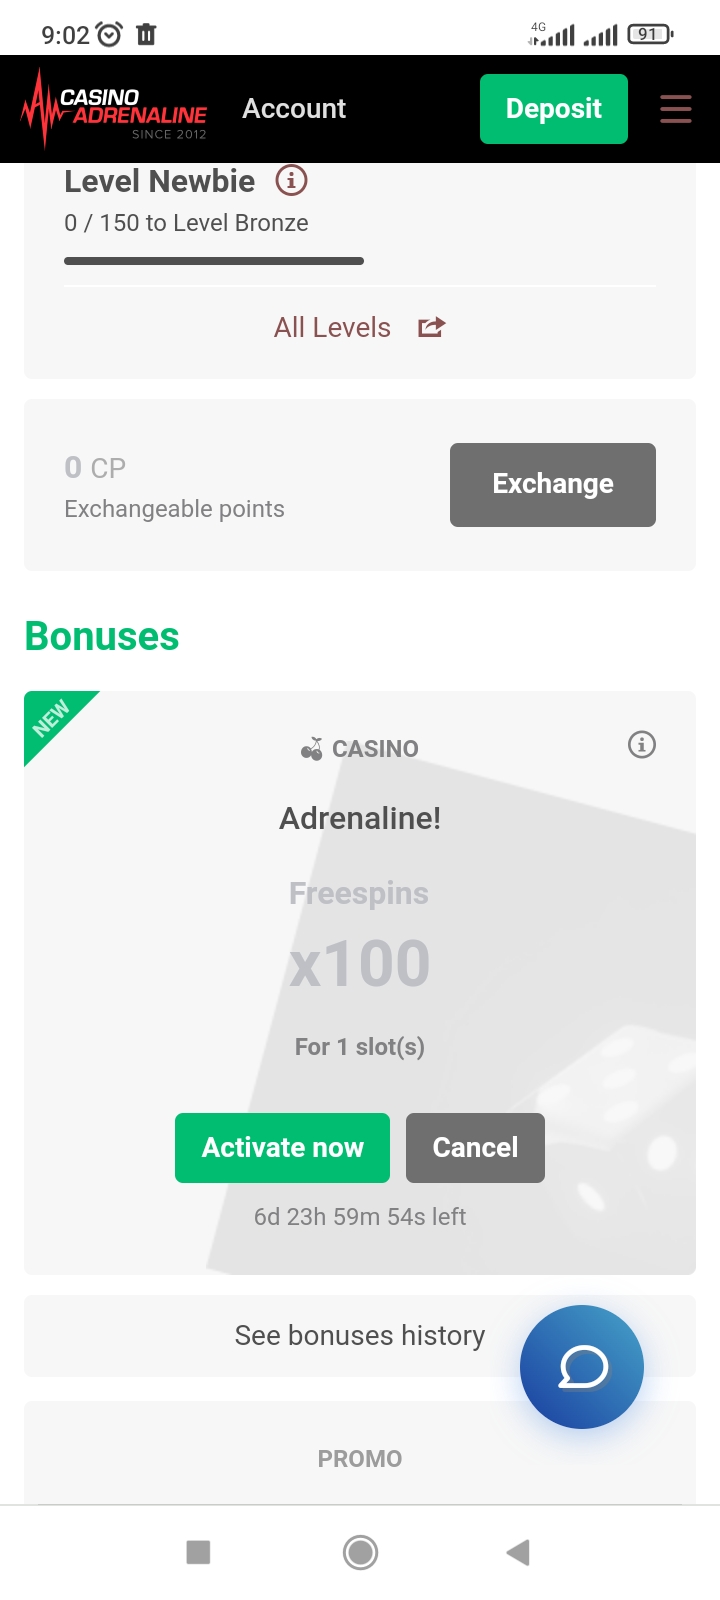The height and width of the screenshot is (1600, 720).
Task: Tap the green NEW ribbon badge
Action: (52, 718)
